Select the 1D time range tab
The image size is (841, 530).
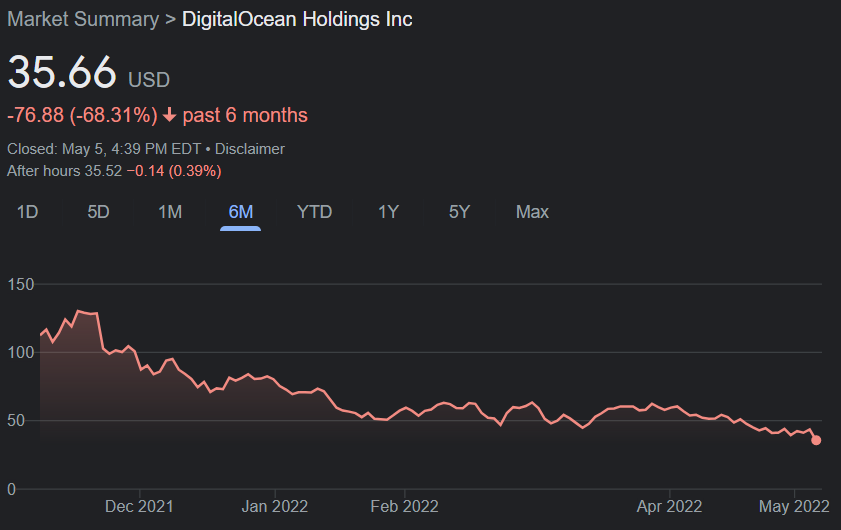(27, 212)
